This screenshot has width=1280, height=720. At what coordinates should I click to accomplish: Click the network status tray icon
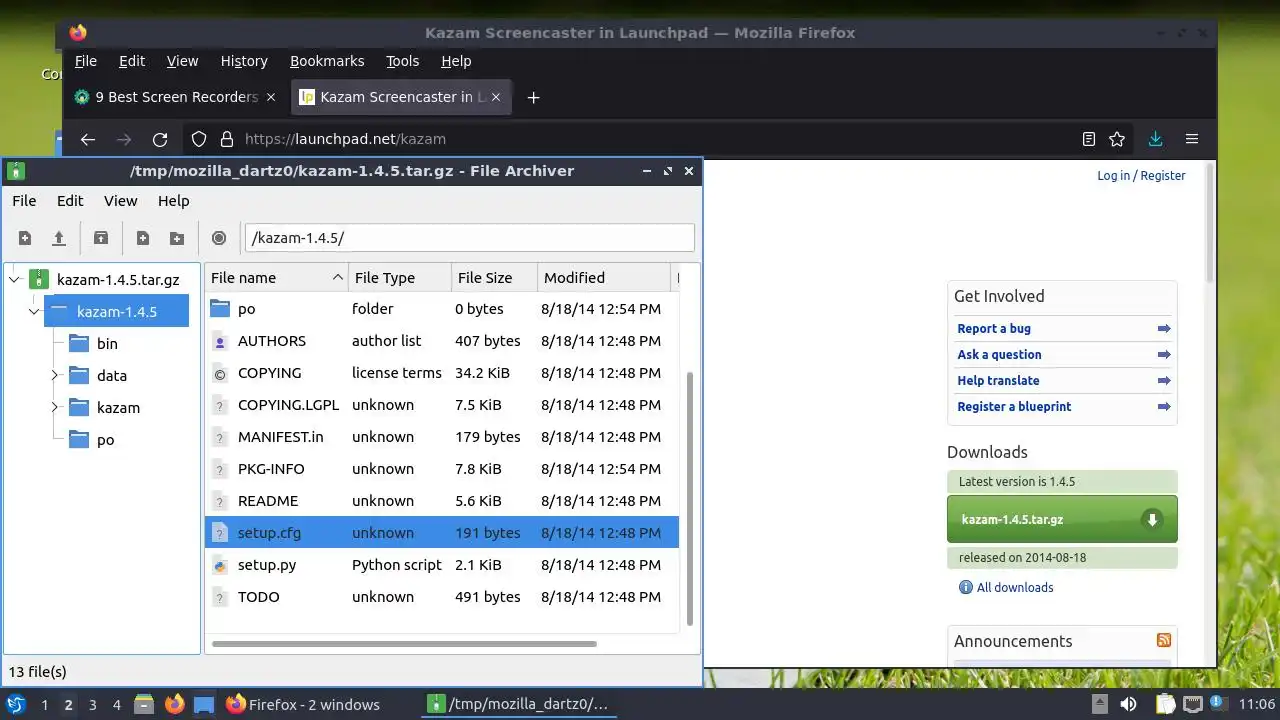[1192, 704]
